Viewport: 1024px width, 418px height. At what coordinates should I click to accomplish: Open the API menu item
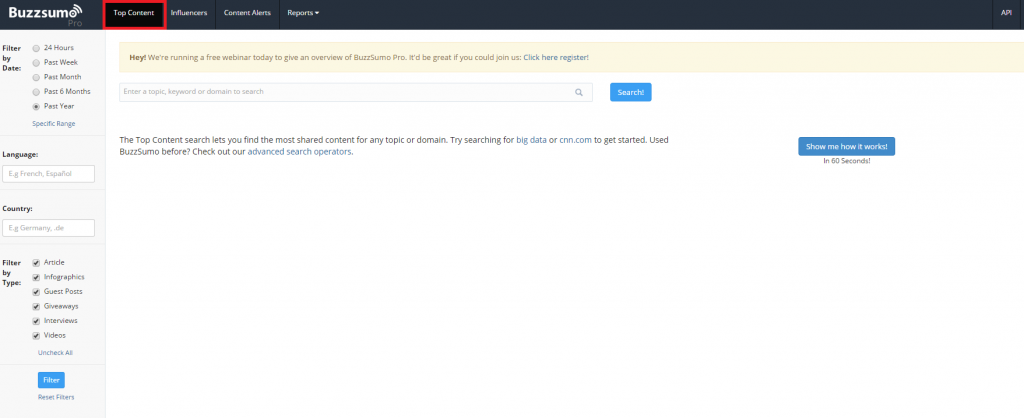click(1006, 13)
